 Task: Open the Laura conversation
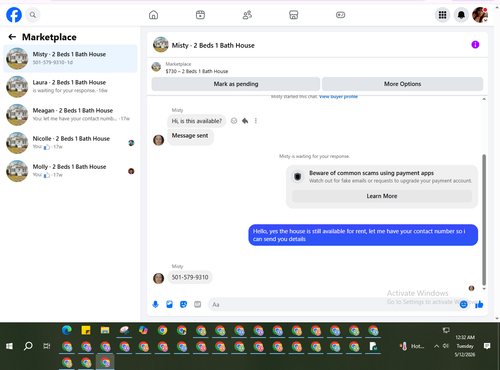pos(70,86)
